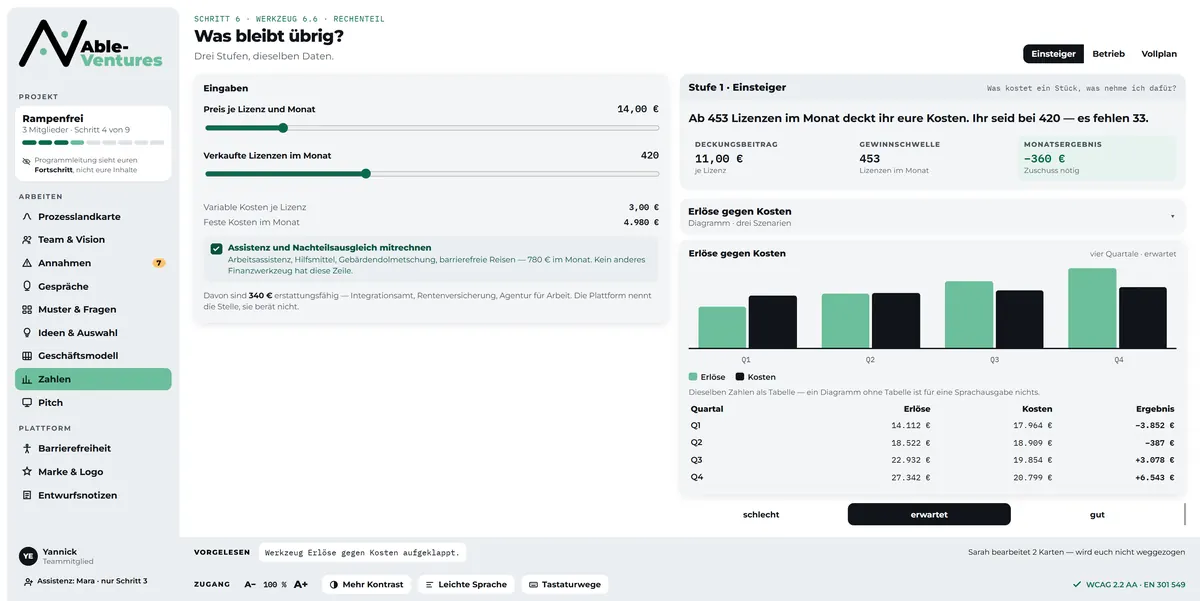Image resolution: width=1200 pixels, height=601 pixels.
Task: Uncheck Assistenz und Nachteilsausgleich mitrechnen
Action: coord(216,248)
